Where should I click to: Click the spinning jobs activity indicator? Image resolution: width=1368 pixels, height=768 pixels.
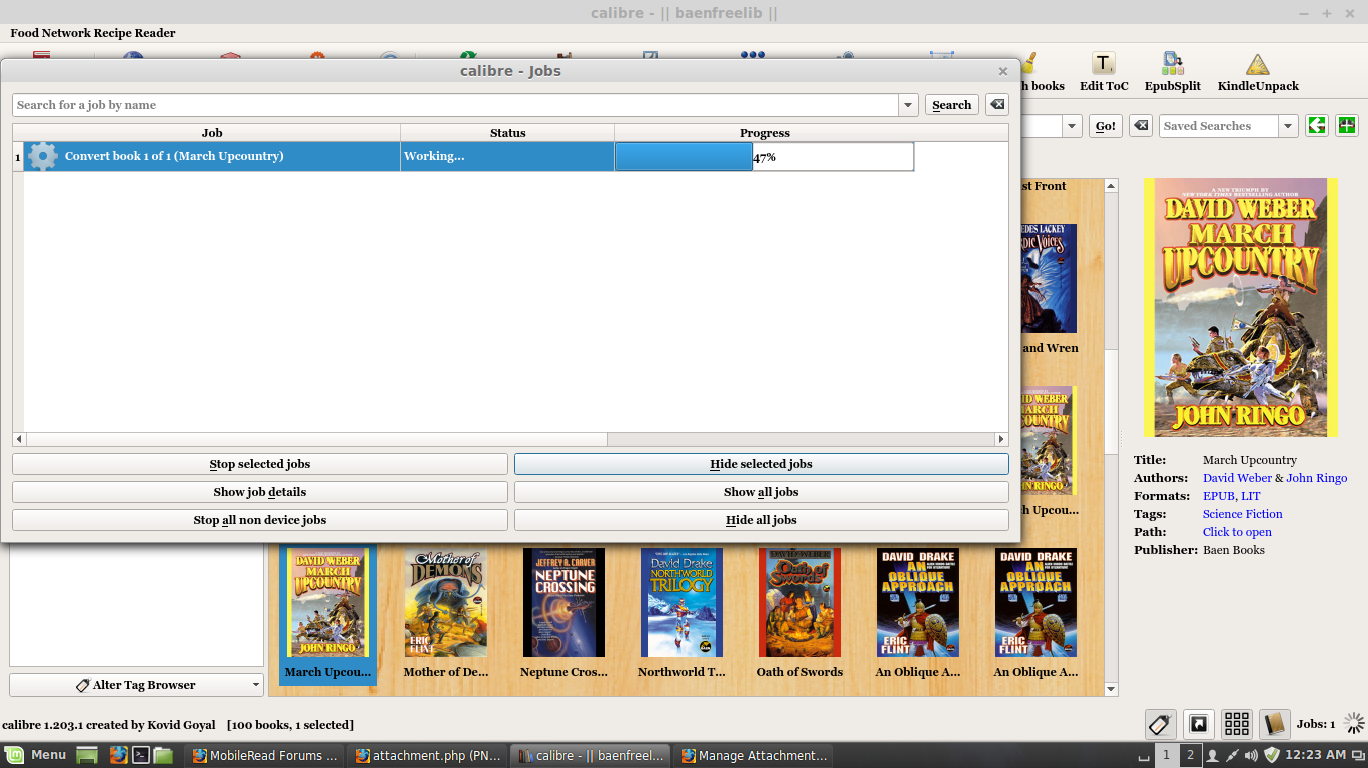1354,724
